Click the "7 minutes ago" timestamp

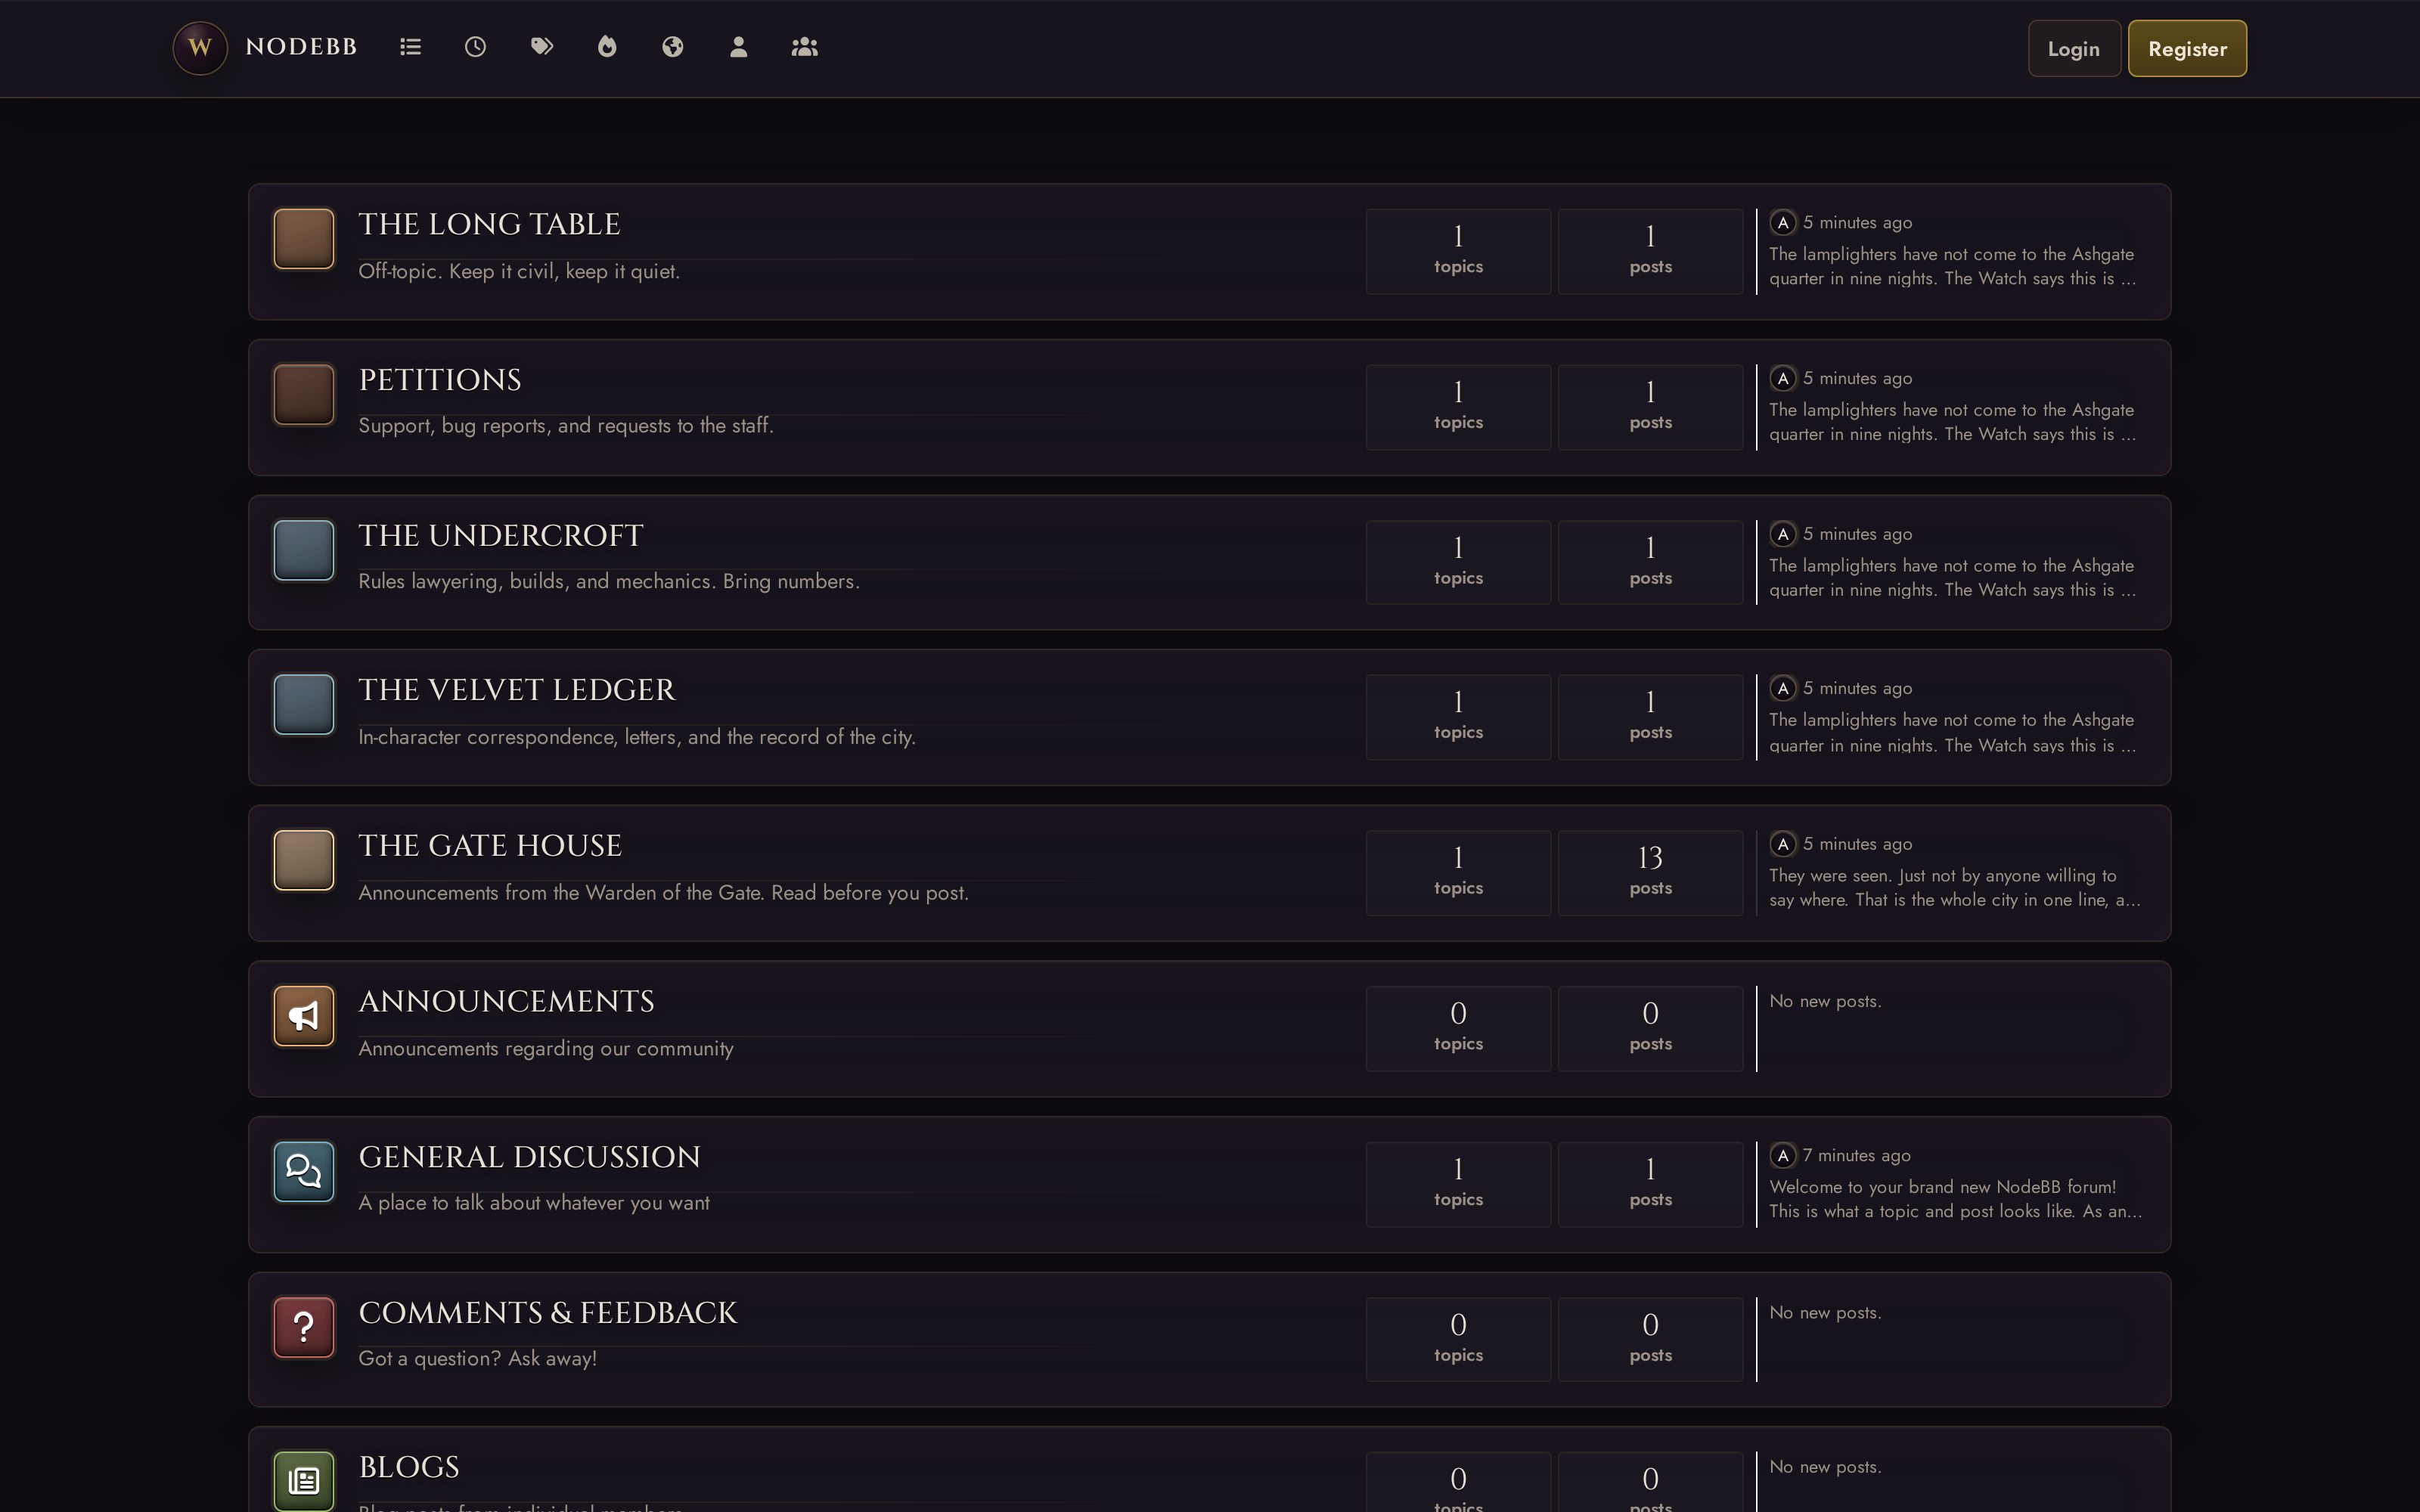tap(1856, 1156)
